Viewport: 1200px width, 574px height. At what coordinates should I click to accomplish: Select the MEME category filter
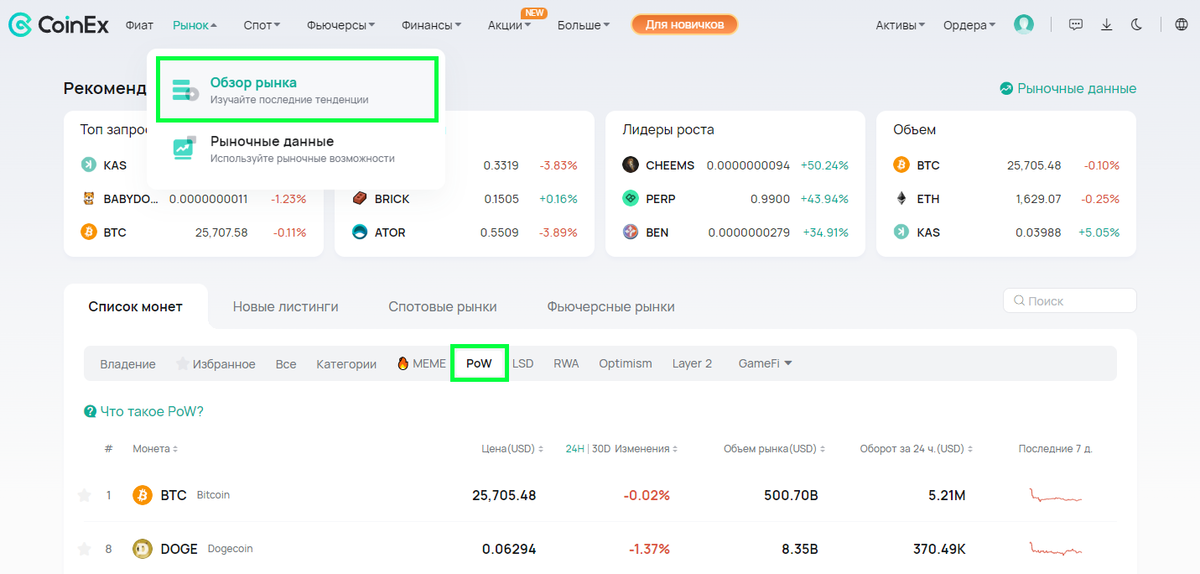(421, 364)
